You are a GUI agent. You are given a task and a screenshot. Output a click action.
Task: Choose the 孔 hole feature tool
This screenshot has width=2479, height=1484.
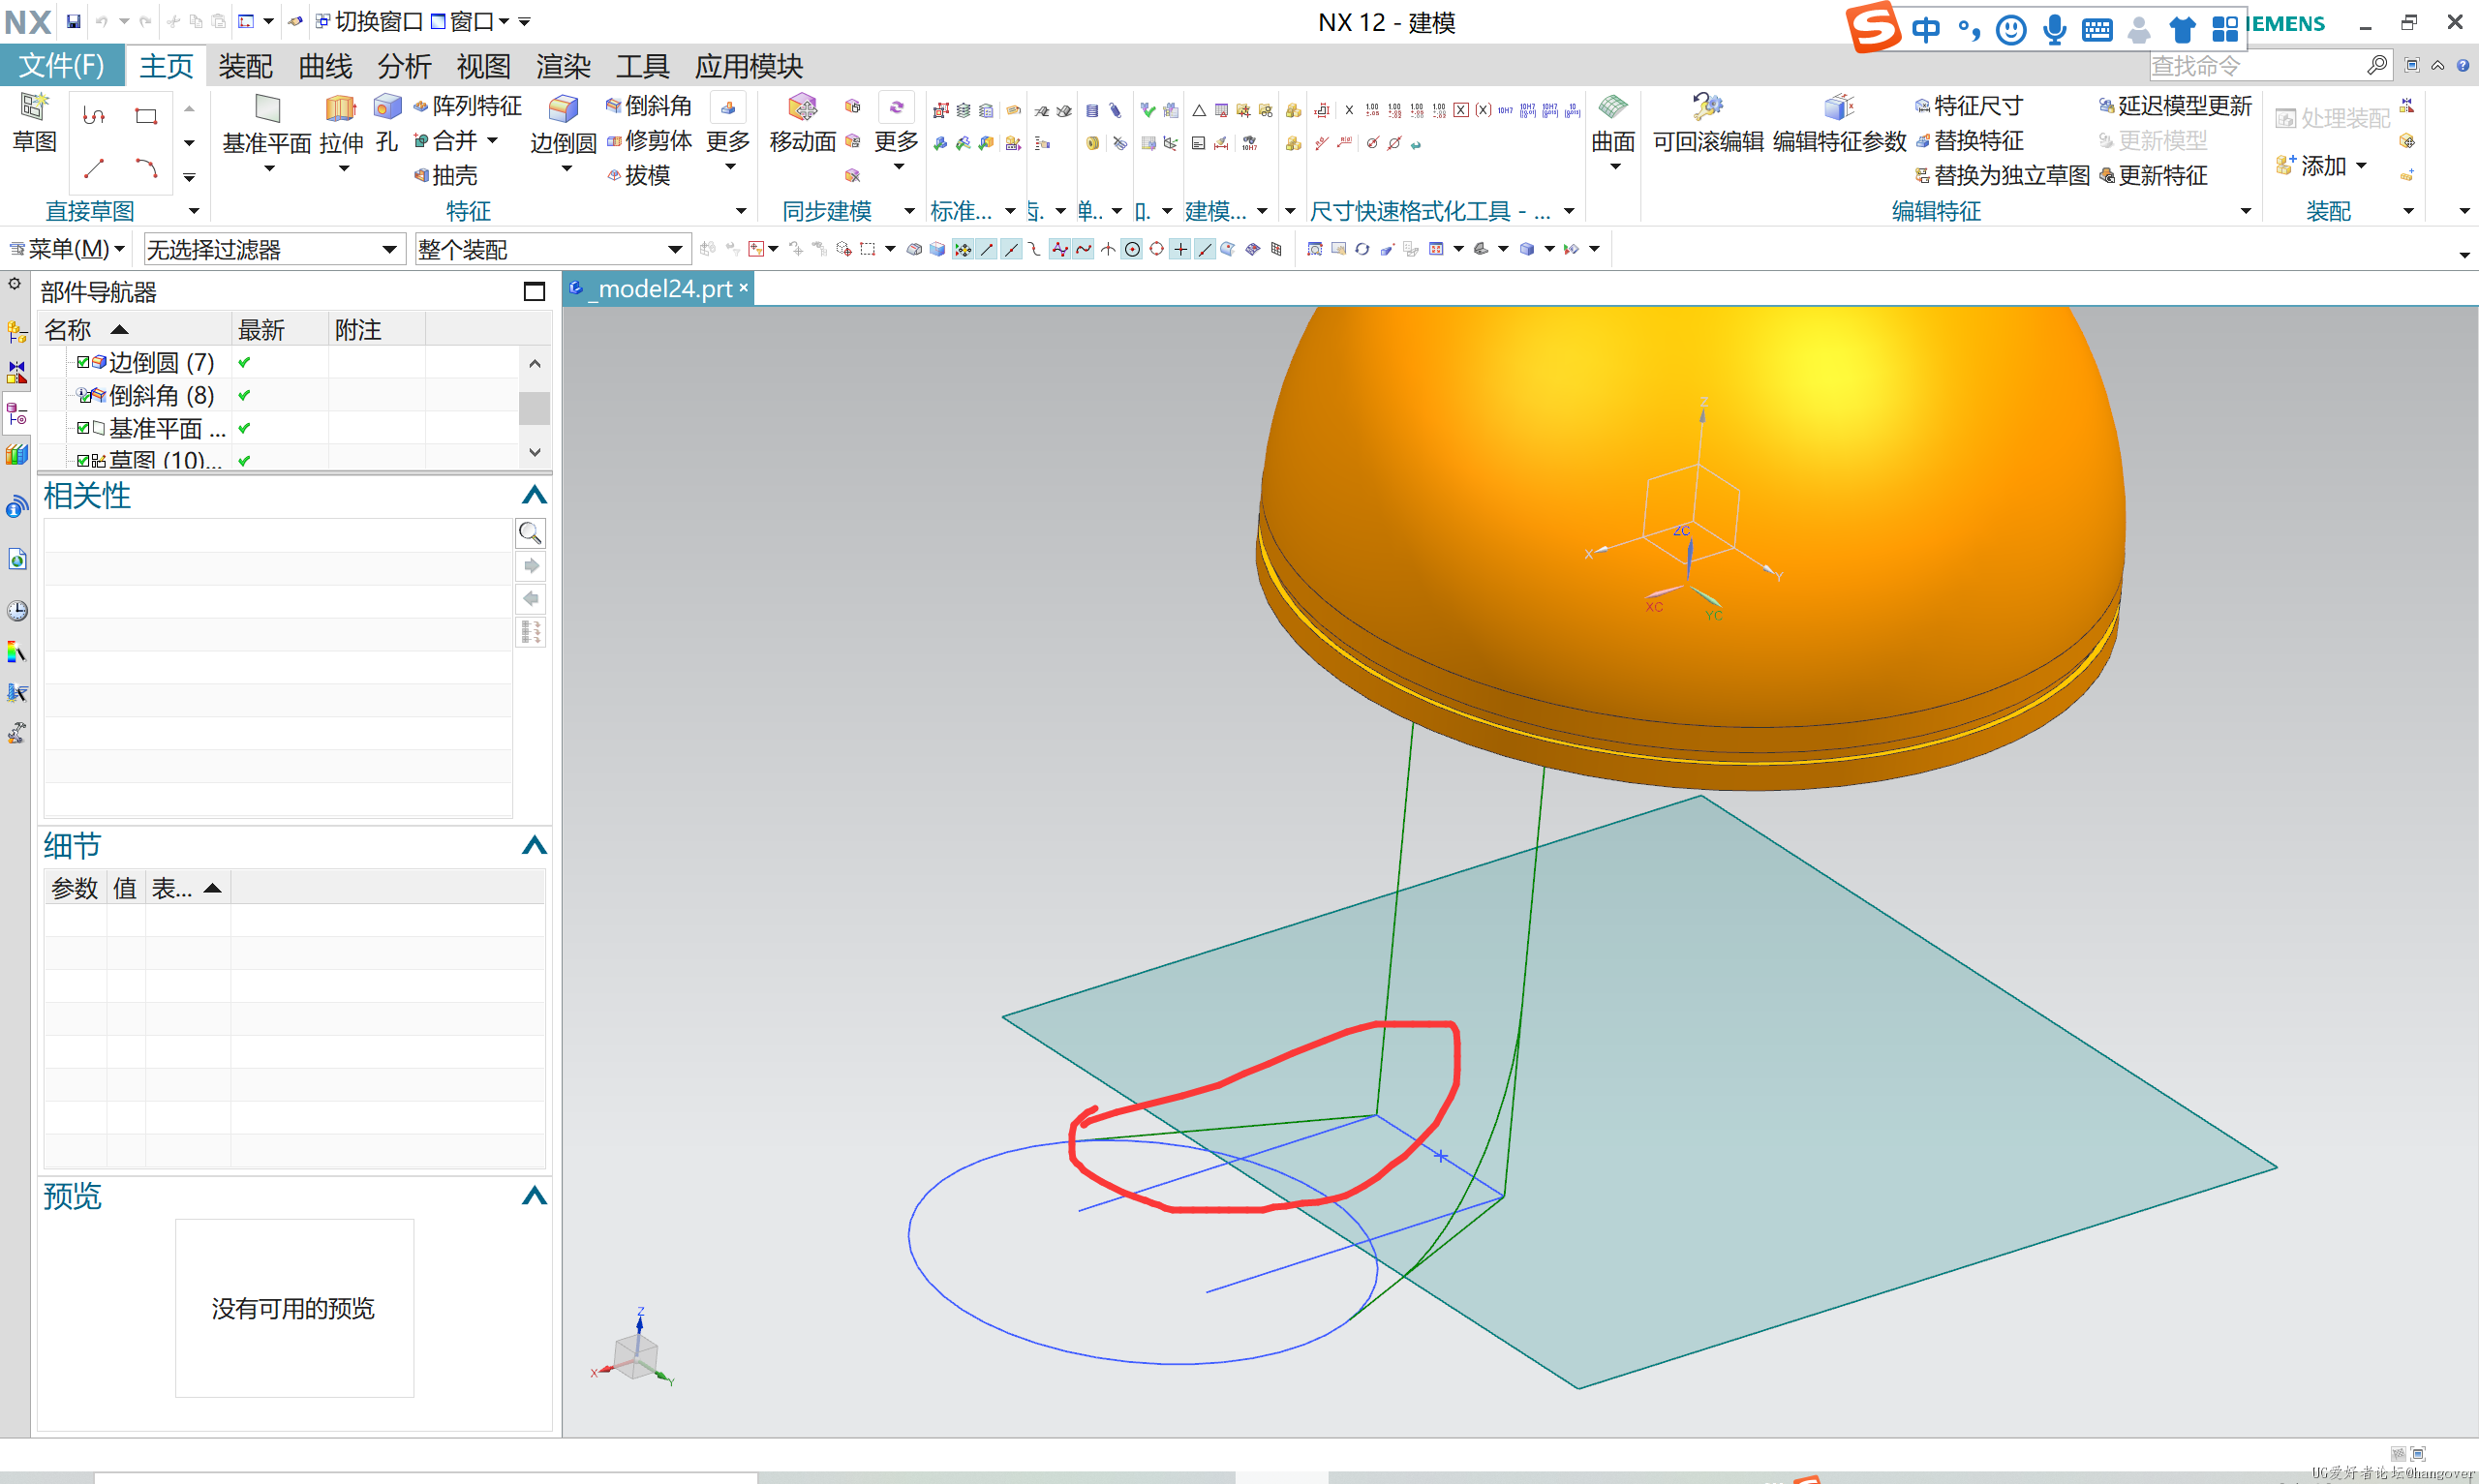tap(387, 122)
